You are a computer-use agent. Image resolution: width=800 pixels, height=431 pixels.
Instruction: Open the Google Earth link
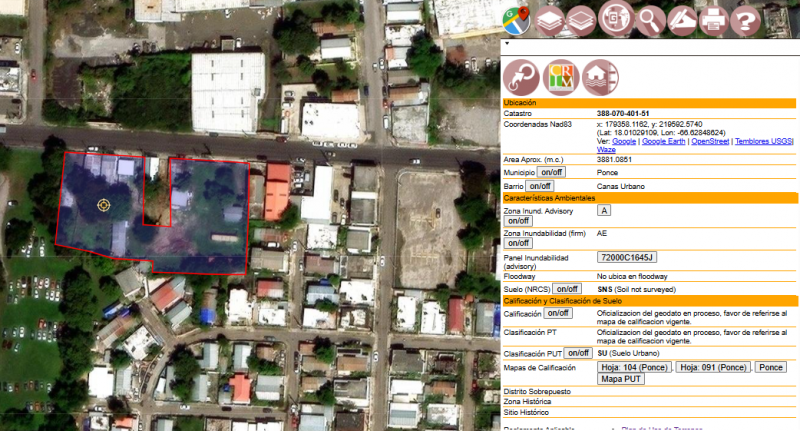(x=664, y=142)
